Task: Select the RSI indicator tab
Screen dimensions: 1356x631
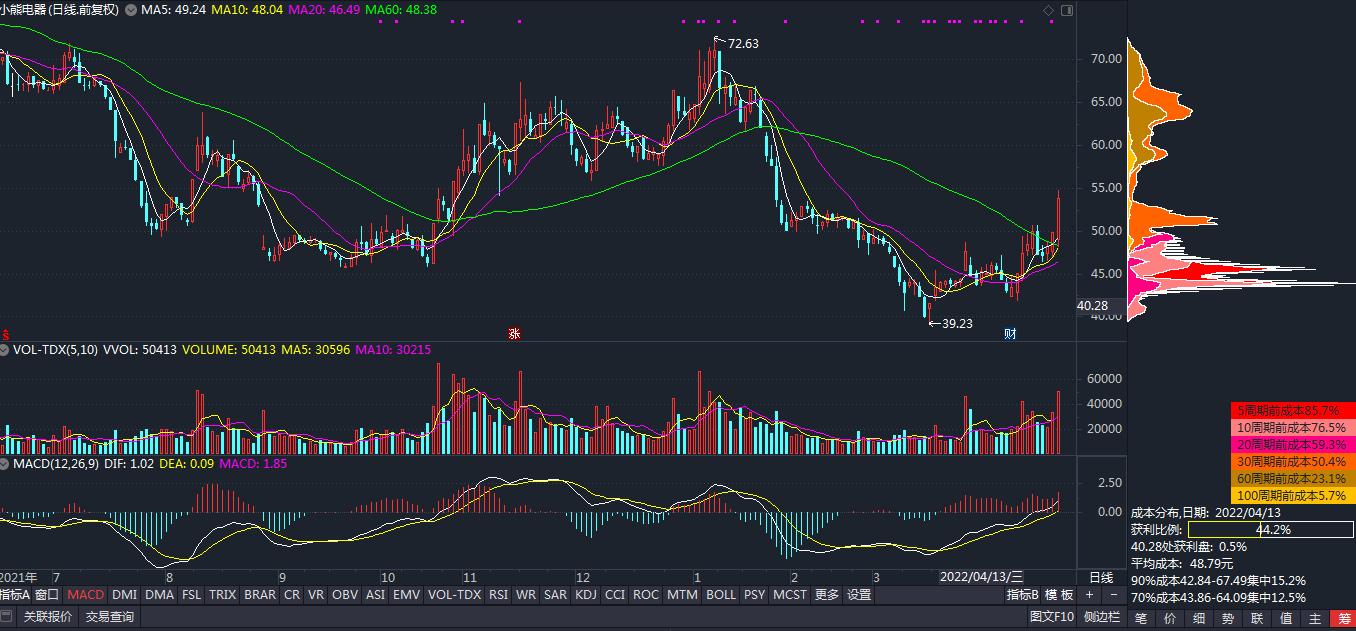Action: pyautogui.click(x=498, y=594)
